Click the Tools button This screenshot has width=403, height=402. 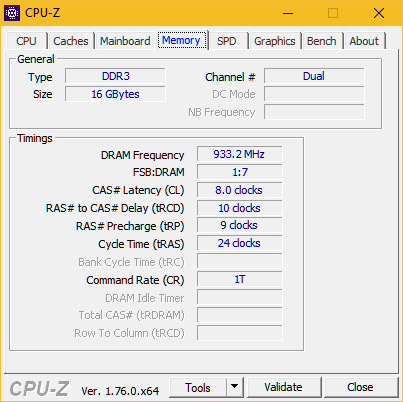pos(198,387)
